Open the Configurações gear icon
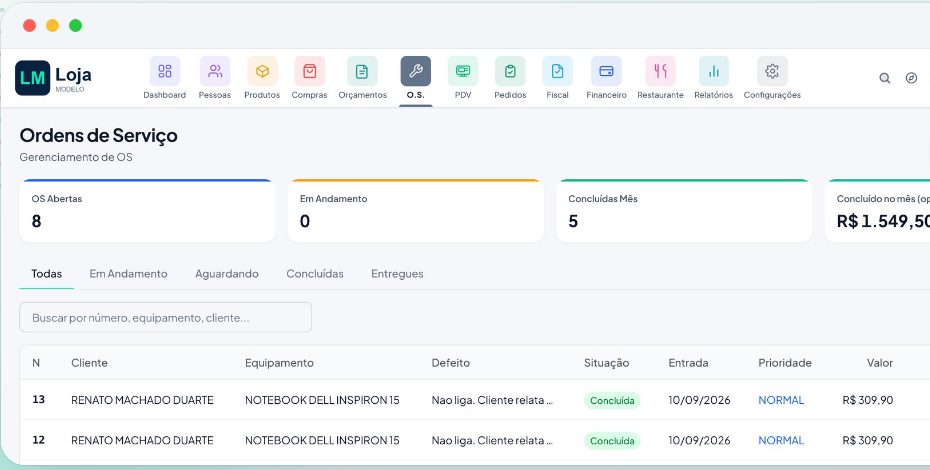930x470 pixels. [772, 72]
